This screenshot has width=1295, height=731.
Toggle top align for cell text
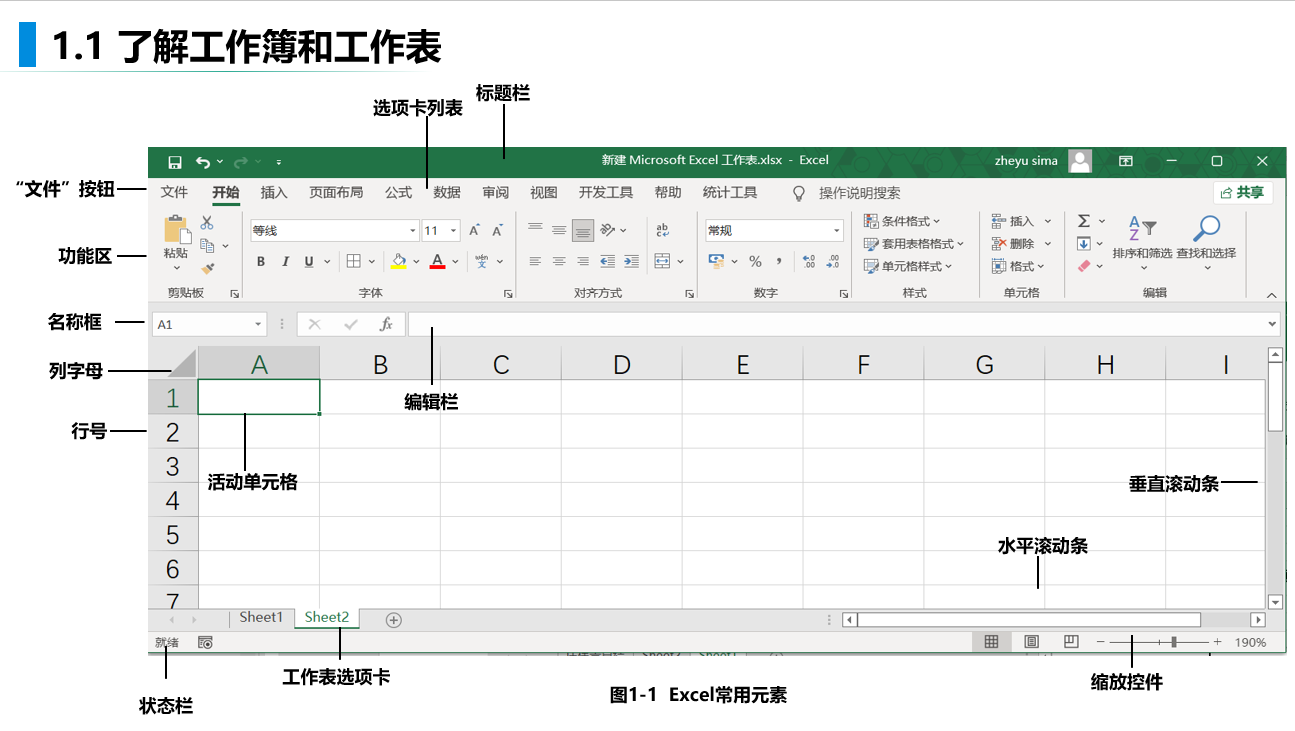pyautogui.click(x=535, y=230)
